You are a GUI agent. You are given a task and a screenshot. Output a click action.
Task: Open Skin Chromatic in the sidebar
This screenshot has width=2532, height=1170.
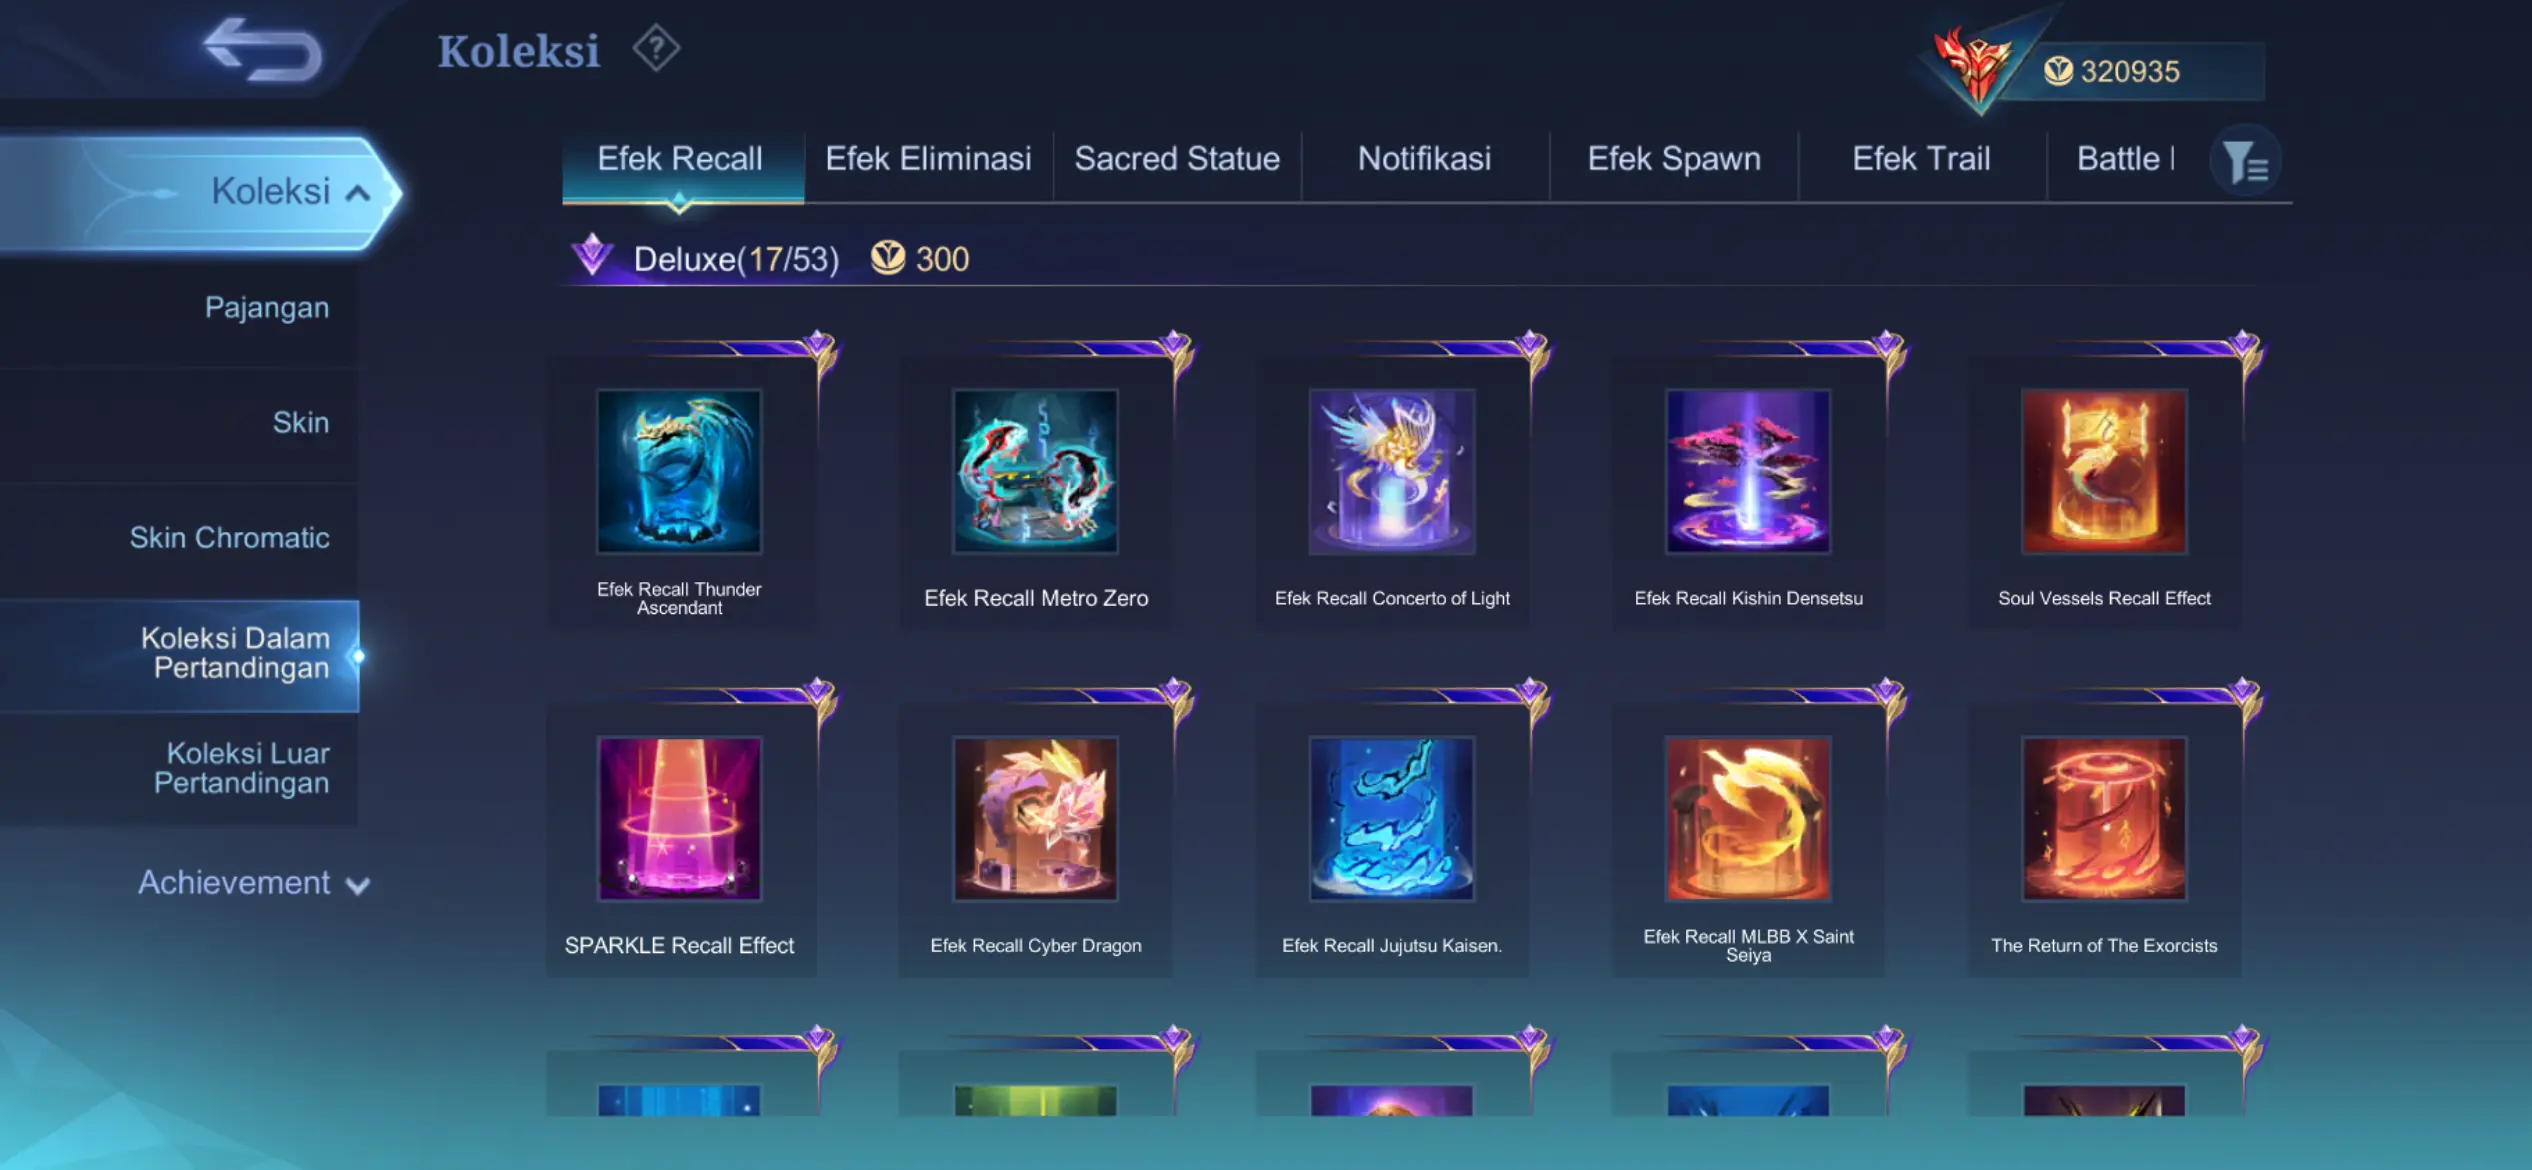pos(229,538)
